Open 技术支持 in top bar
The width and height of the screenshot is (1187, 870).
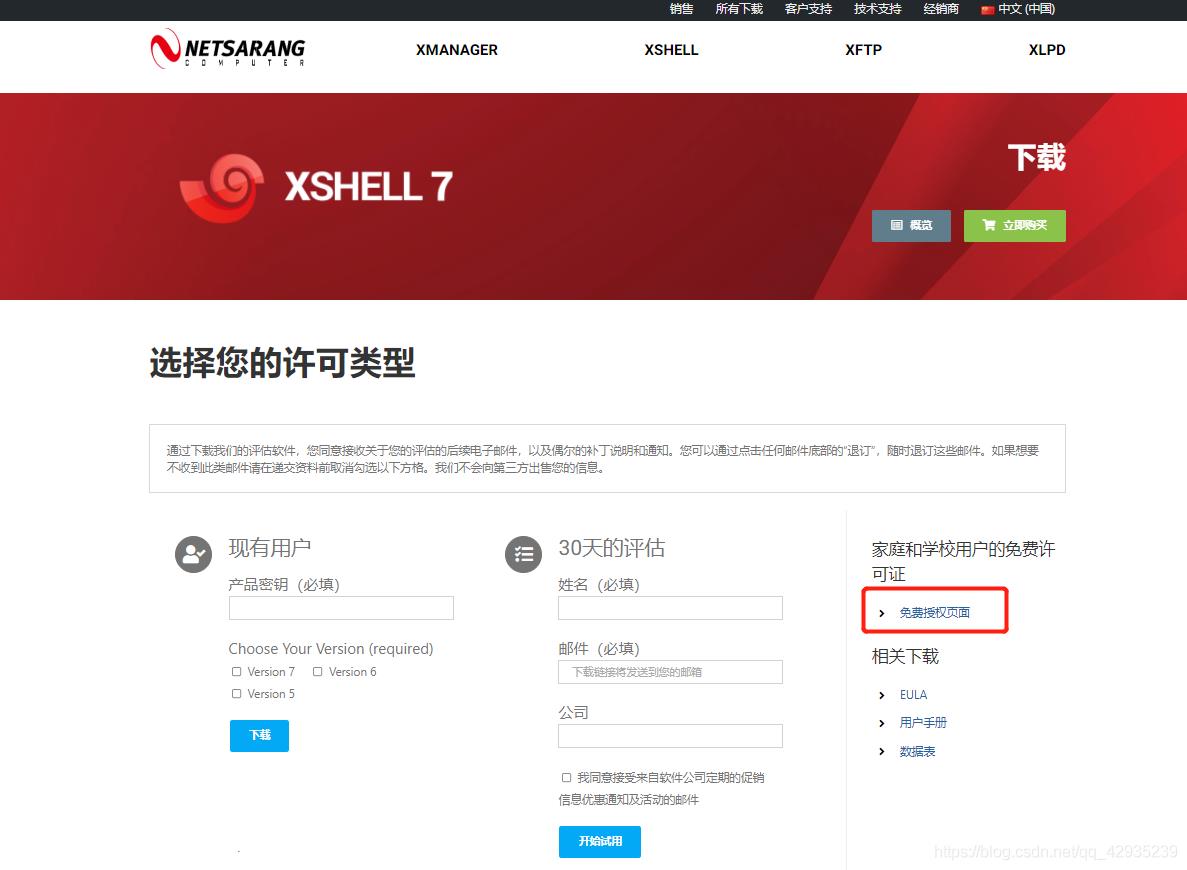click(x=877, y=9)
